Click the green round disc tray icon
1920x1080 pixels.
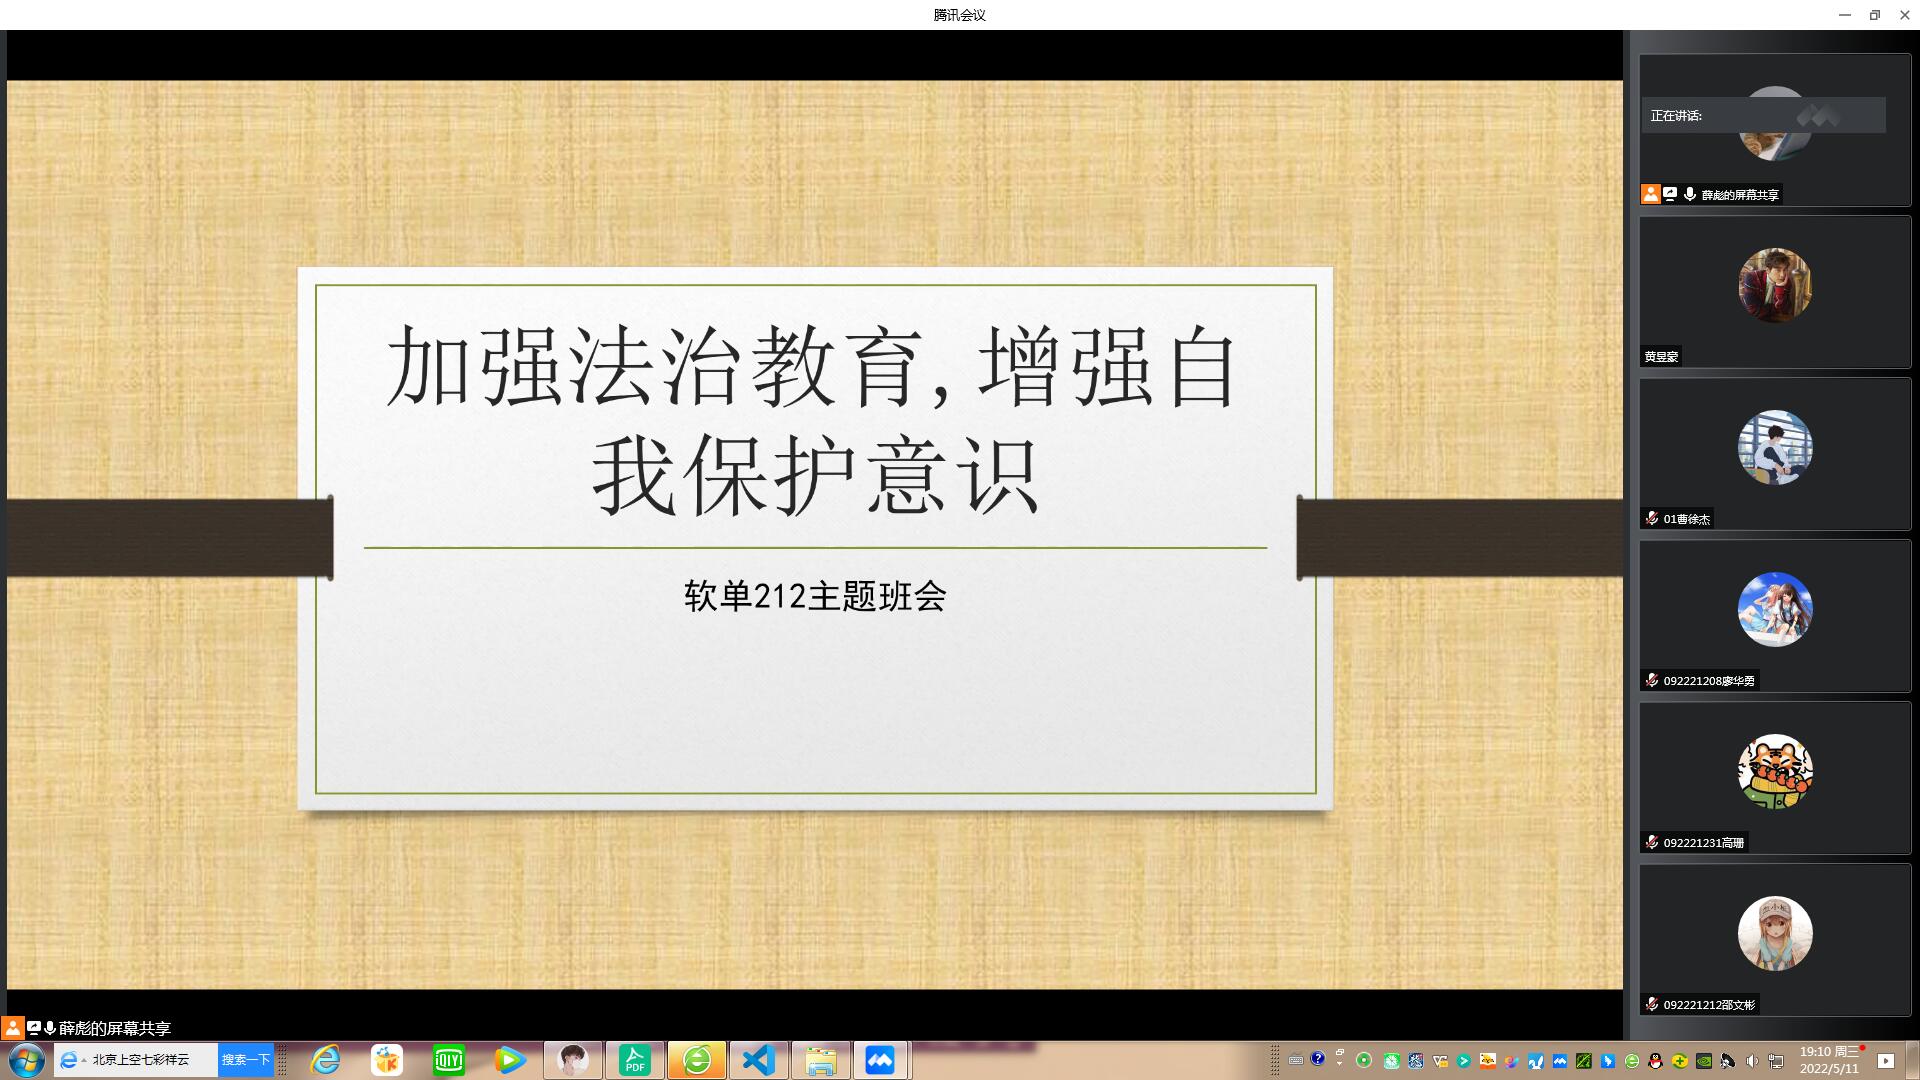1363,1060
